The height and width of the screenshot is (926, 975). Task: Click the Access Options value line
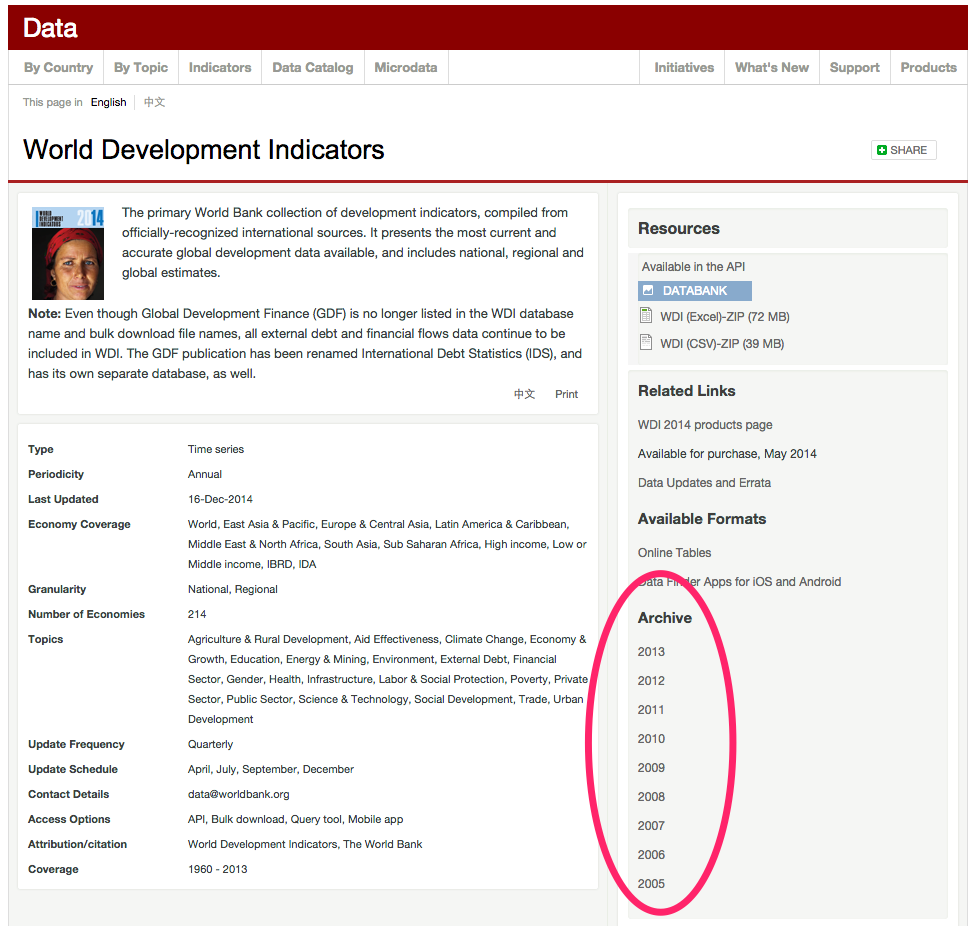click(295, 820)
